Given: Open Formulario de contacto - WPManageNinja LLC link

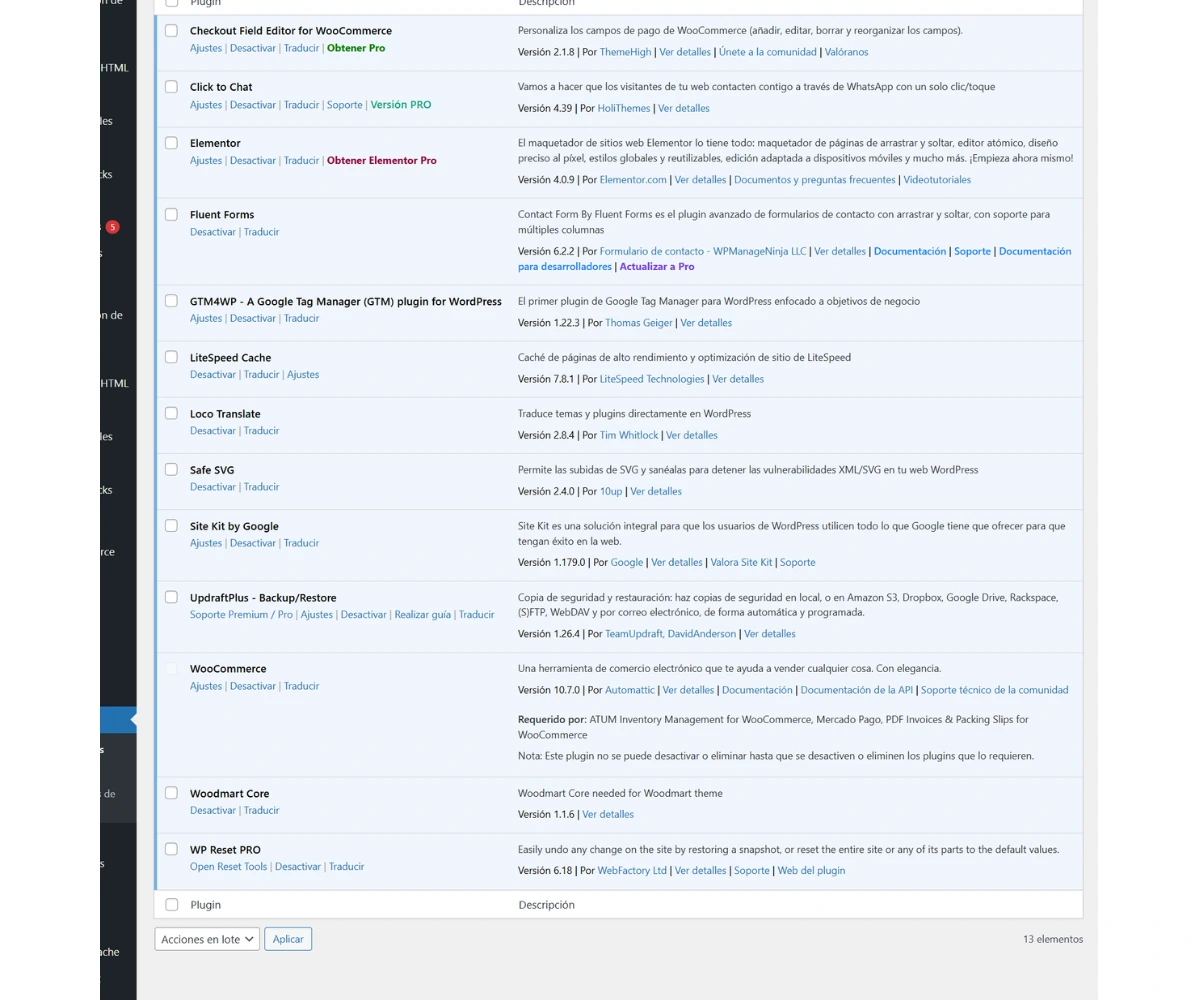Looking at the screenshot, I should click(703, 252).
